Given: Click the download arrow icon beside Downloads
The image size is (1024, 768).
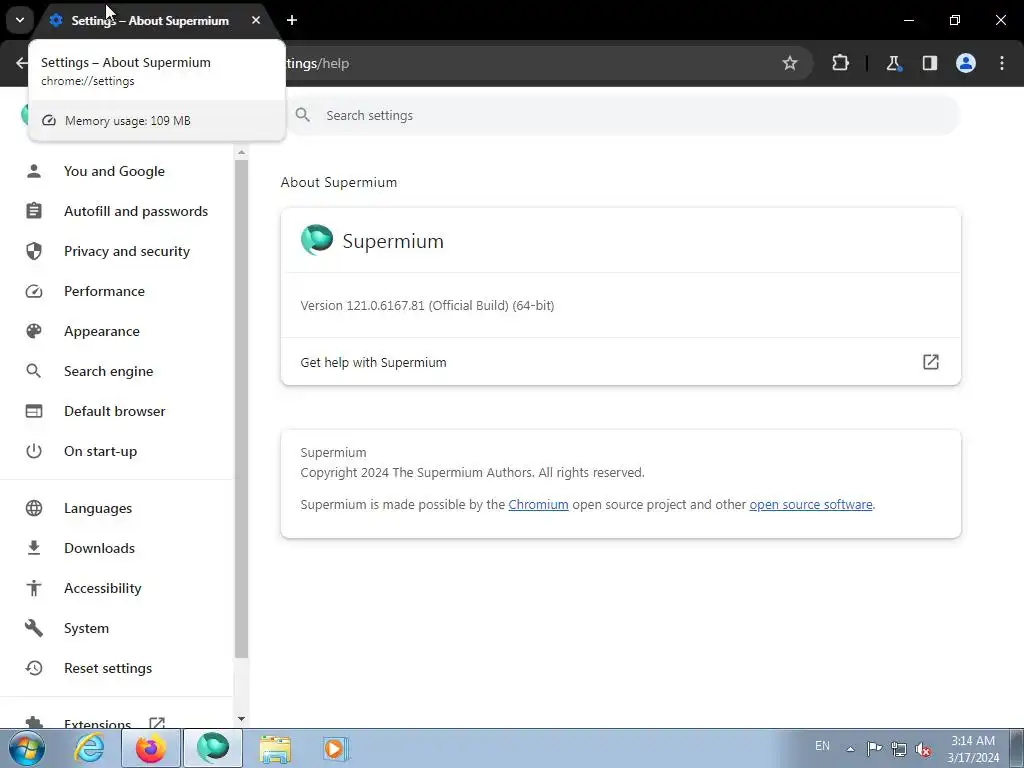Looking at the screenshot, I should (34, 548).
